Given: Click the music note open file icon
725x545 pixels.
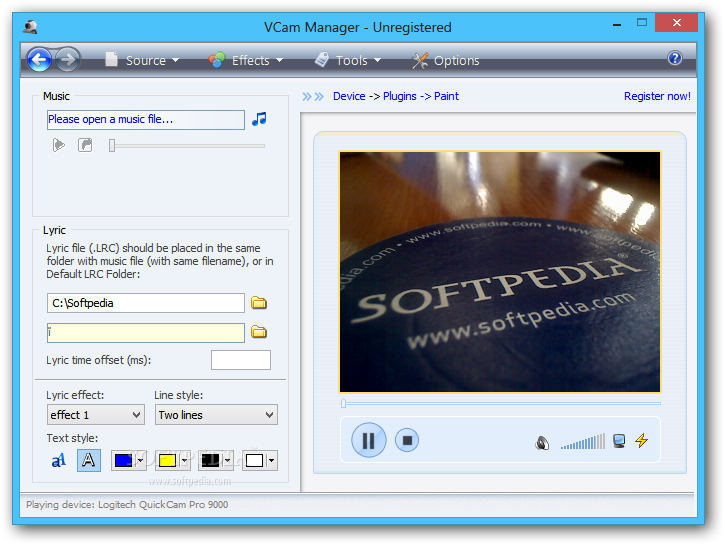Looking at the screenshot, I should [259, 119].
